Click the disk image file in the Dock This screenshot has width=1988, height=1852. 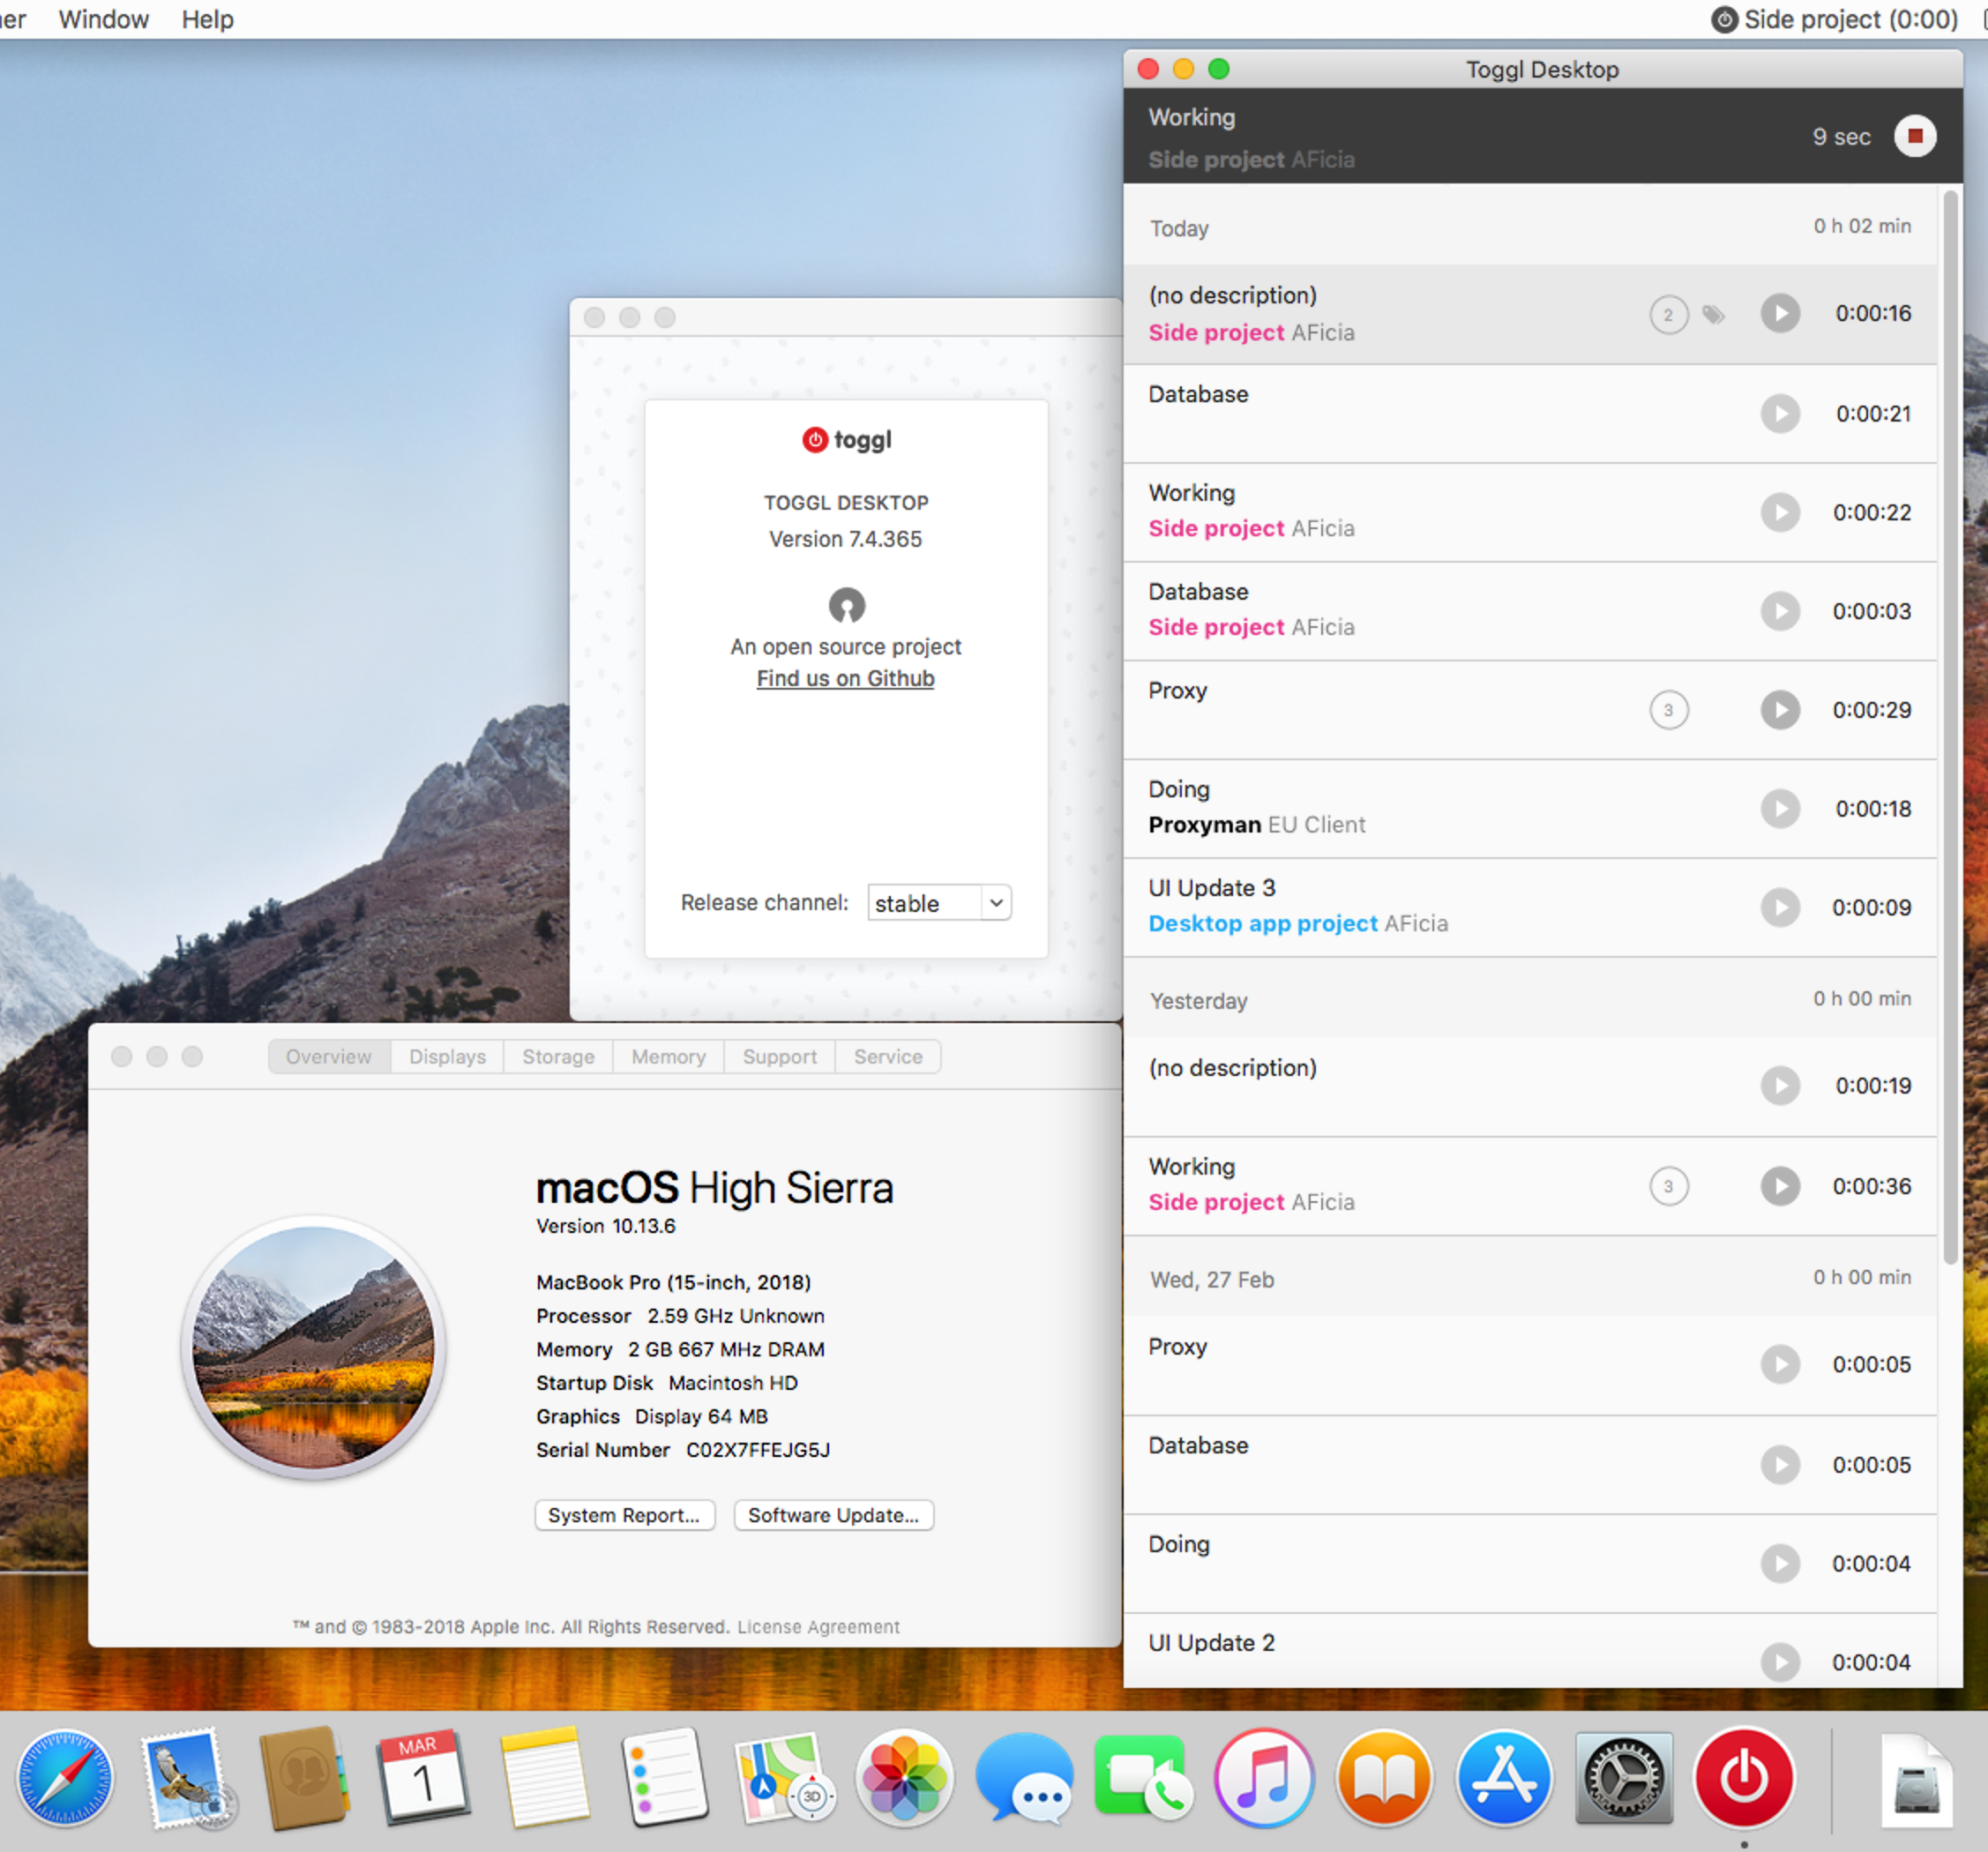(1916, 1782)
